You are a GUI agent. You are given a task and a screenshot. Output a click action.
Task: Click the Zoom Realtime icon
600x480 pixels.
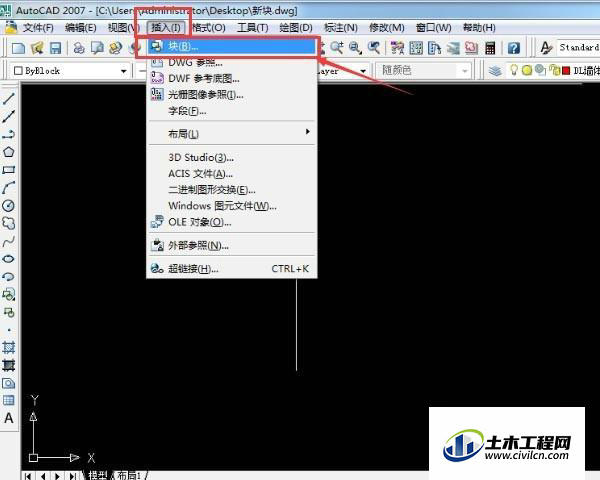337,48
